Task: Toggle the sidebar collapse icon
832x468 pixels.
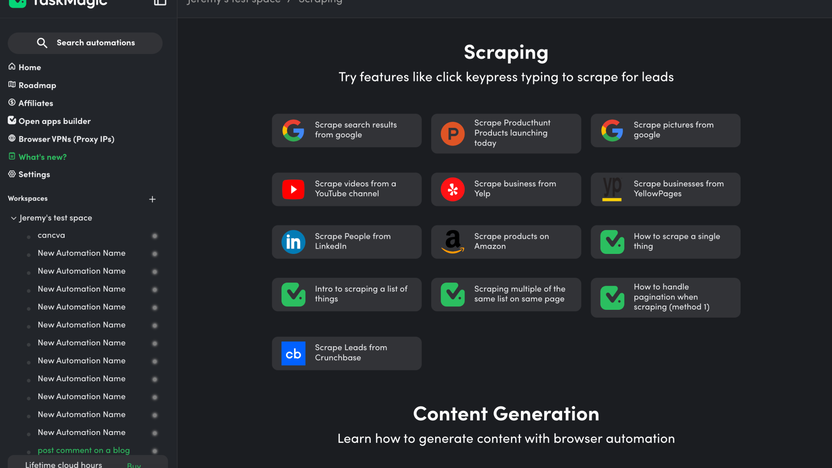Action: (x=160, y=3)
